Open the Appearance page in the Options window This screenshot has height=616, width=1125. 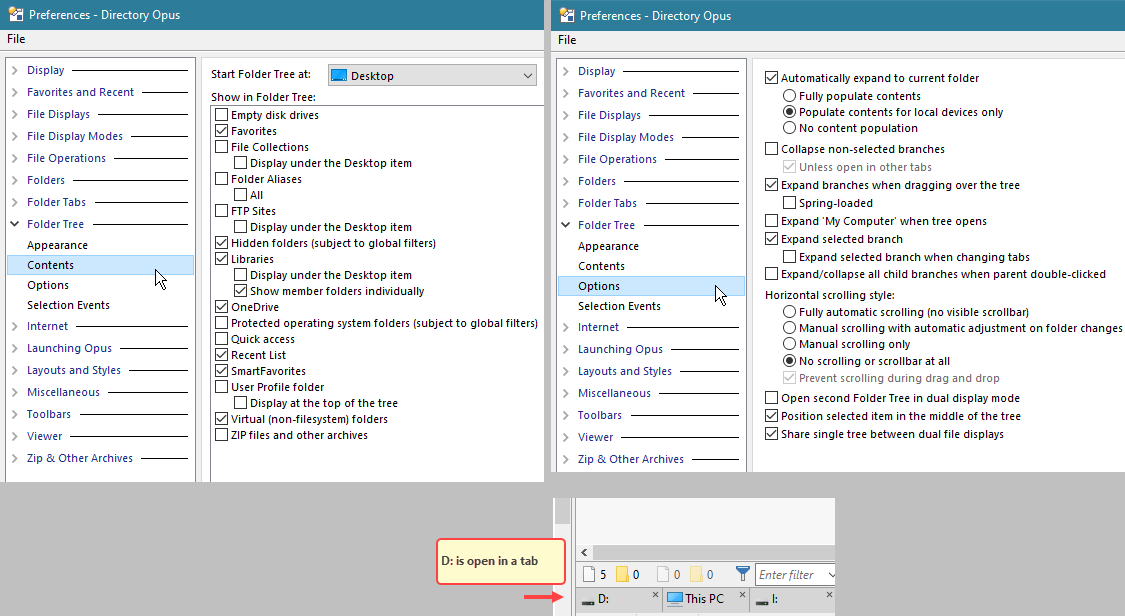point(608,246)
